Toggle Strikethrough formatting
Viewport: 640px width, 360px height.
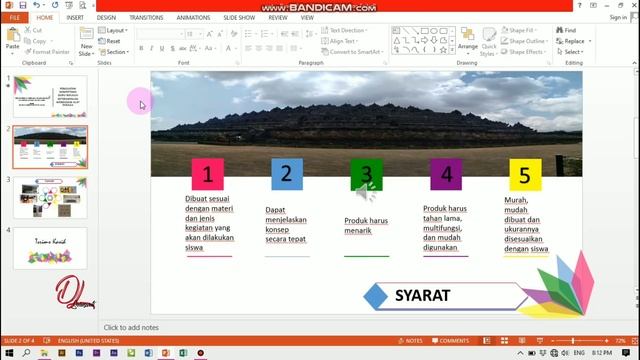tap(183, 49)
